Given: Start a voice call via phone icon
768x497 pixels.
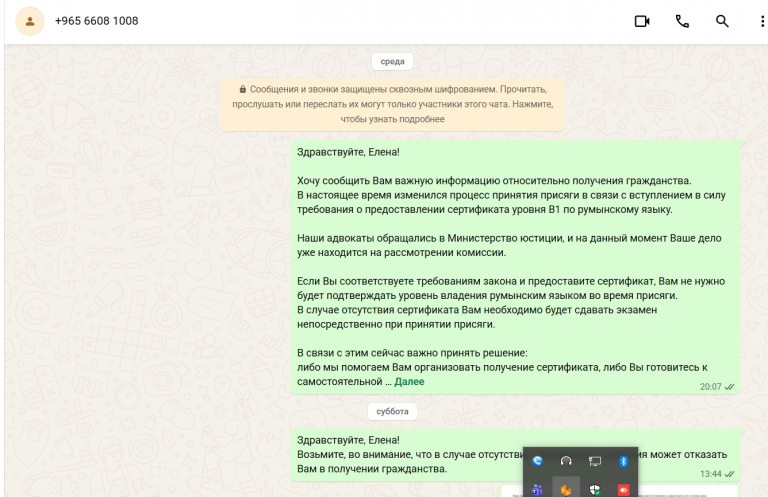Looking at the screenshot, I should coord(682,21).
